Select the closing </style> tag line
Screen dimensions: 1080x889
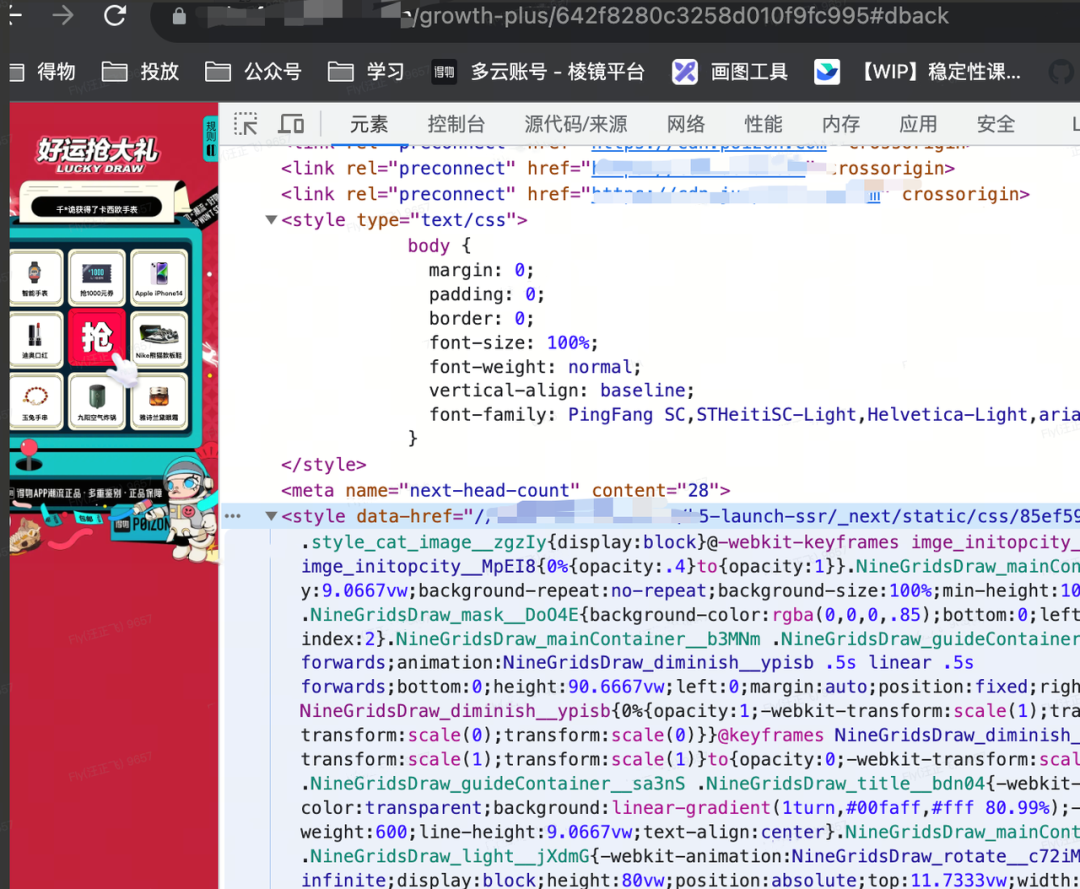[324, 465]
